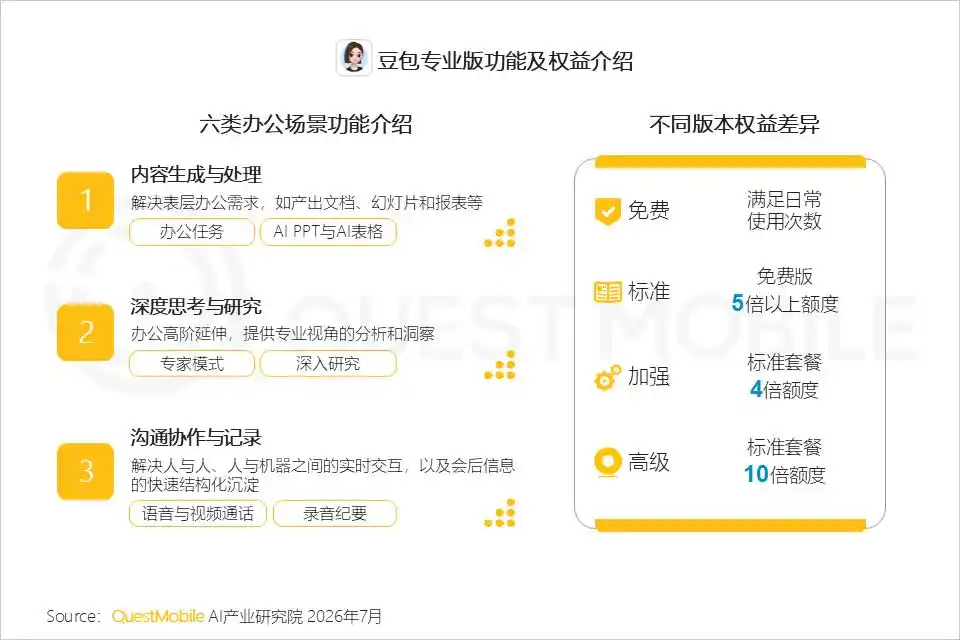Click the title 豆包专业版功能及权益介绍
The height and width of the screenshot is (640, 960).
pos(505,61)
